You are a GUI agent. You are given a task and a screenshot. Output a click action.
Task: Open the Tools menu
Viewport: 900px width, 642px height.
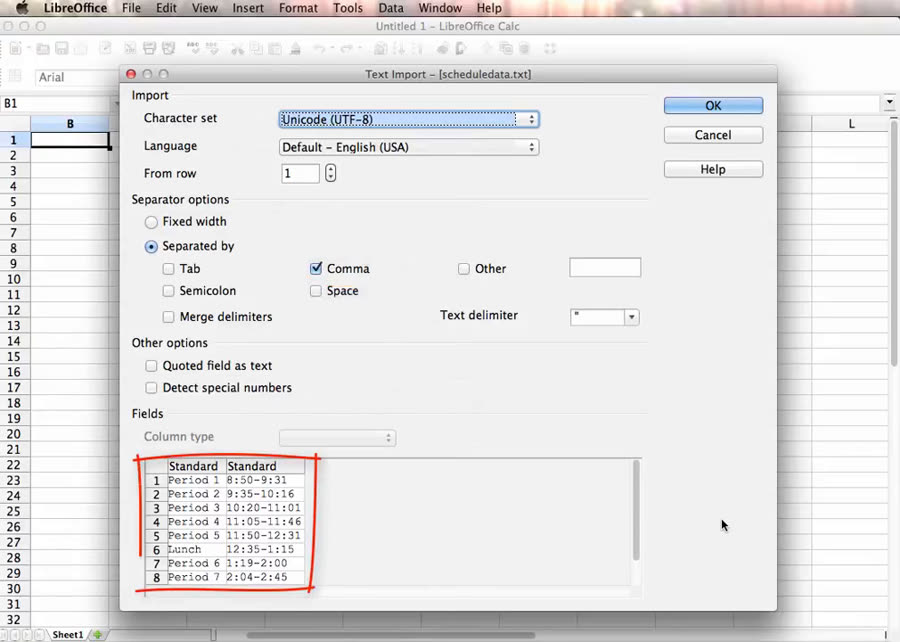click(x=348, y=8)
